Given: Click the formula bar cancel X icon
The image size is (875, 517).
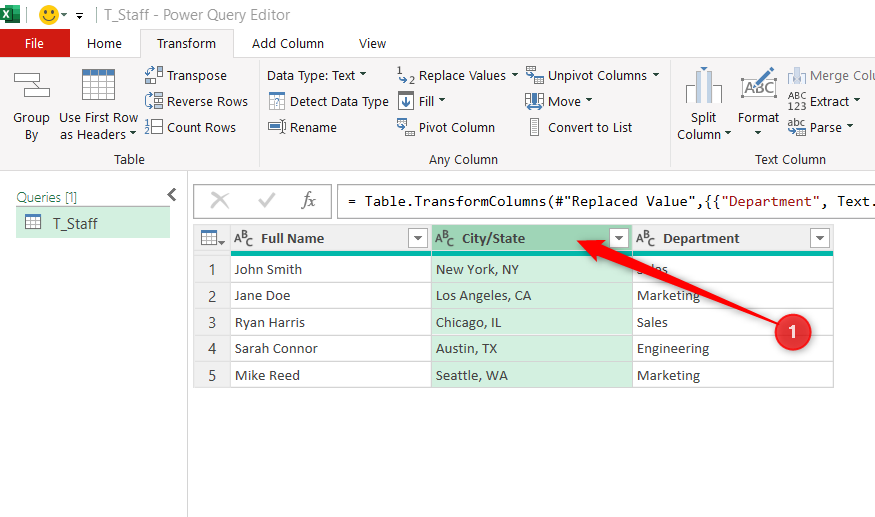Looking at the screenshot, I should tap(219, 200).
